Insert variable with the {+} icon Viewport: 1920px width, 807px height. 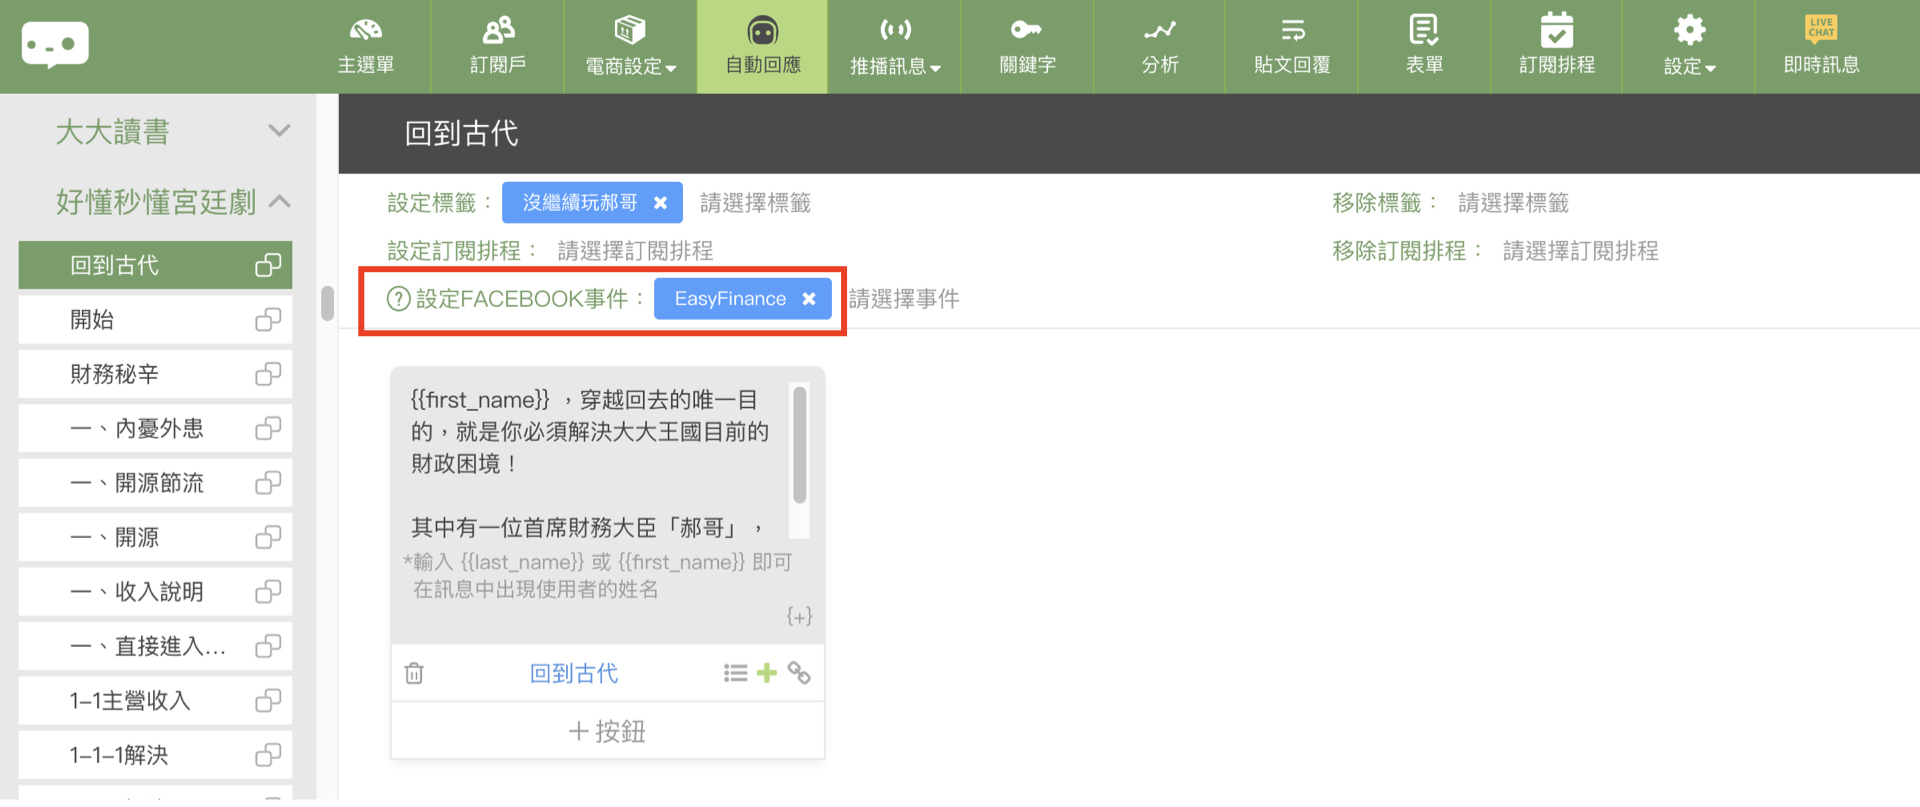(x=798, y=616)
